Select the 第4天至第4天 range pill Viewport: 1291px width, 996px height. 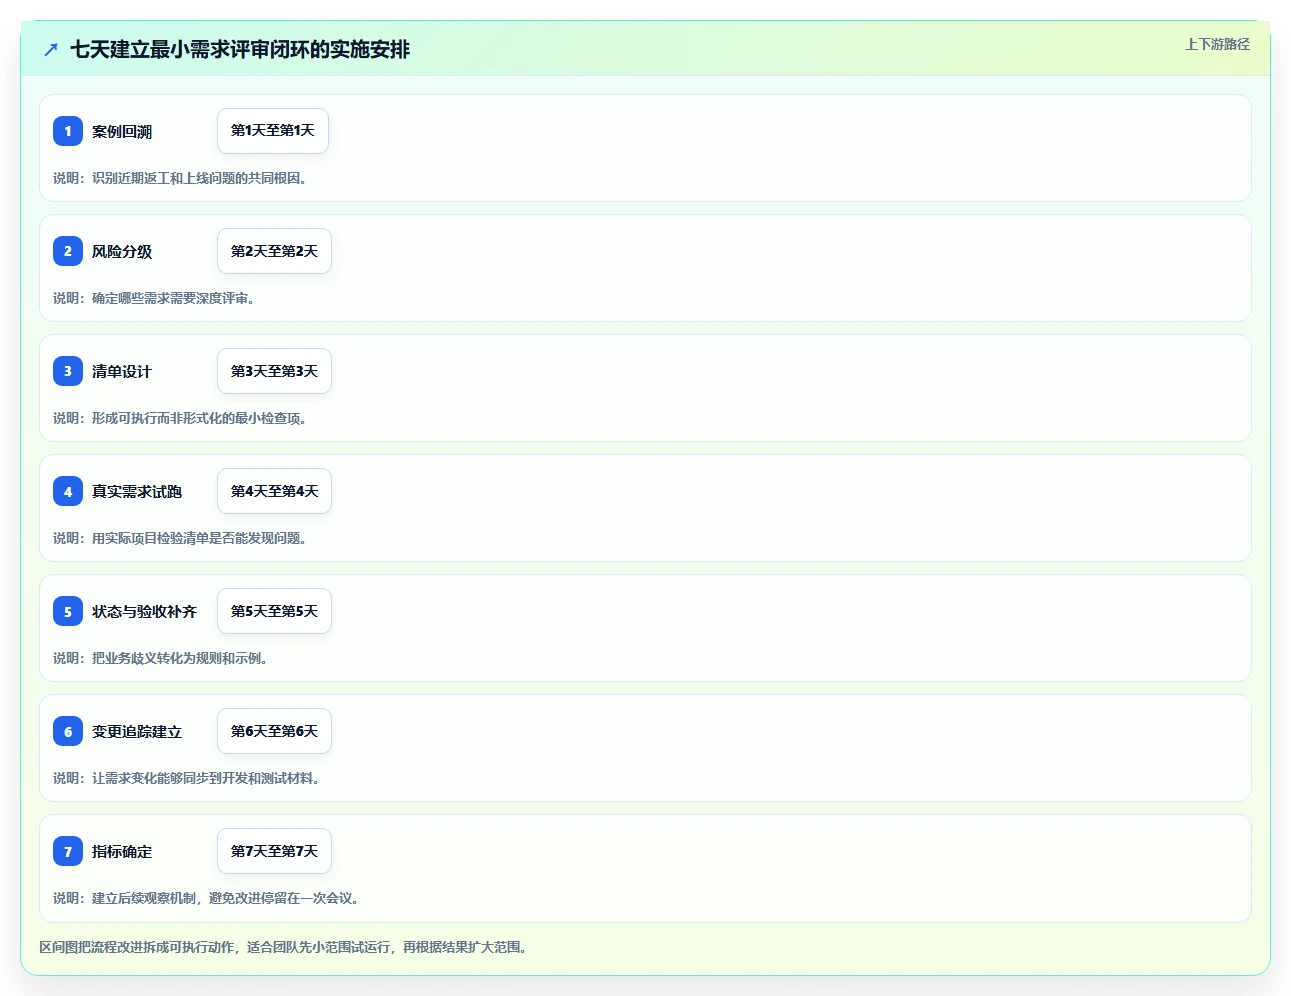point(274,491)
